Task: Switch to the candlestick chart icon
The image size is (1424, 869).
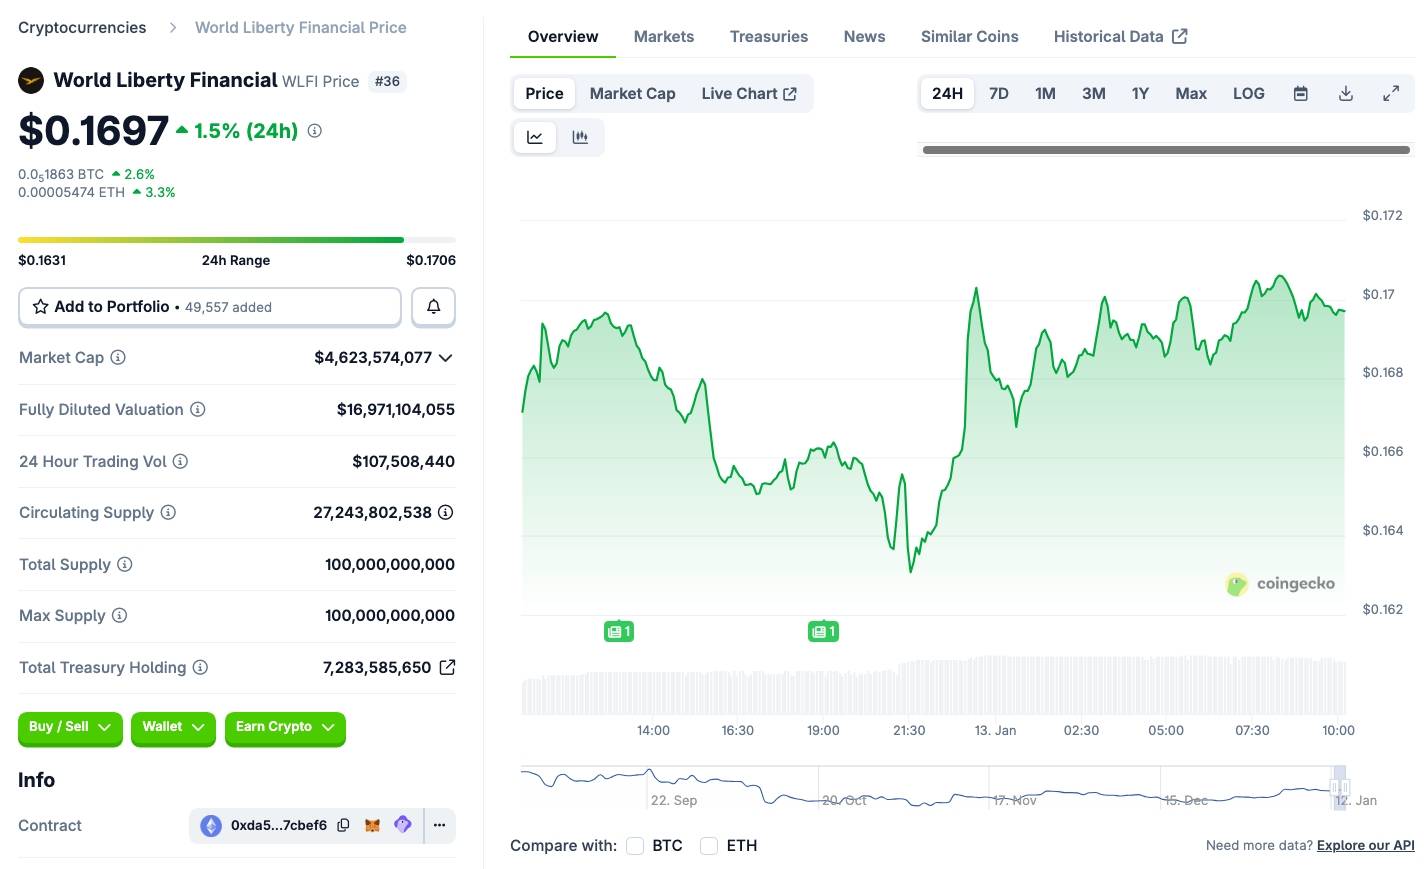Action: pyautogui.click(x=580, y=137)
